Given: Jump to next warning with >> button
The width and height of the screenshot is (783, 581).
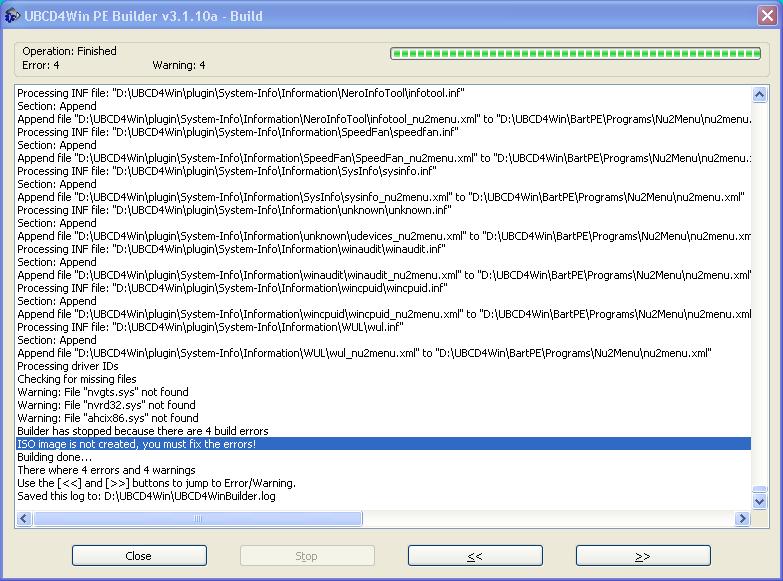Looking at the screenshot, I should click(x=643, y=556).
